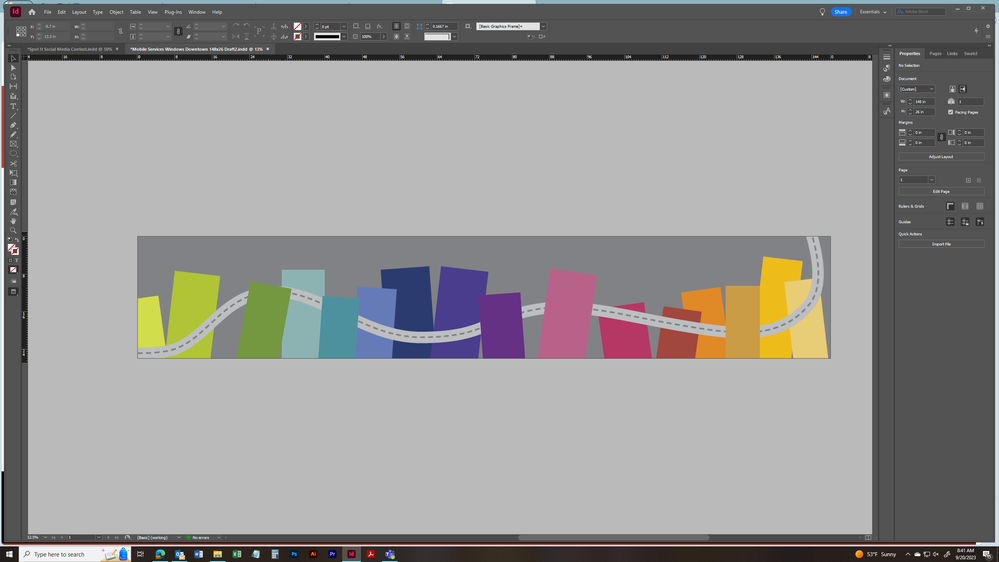999x562 pixels.
Task: Toggle the document grid icon
Action: click(x=979, y=206)
